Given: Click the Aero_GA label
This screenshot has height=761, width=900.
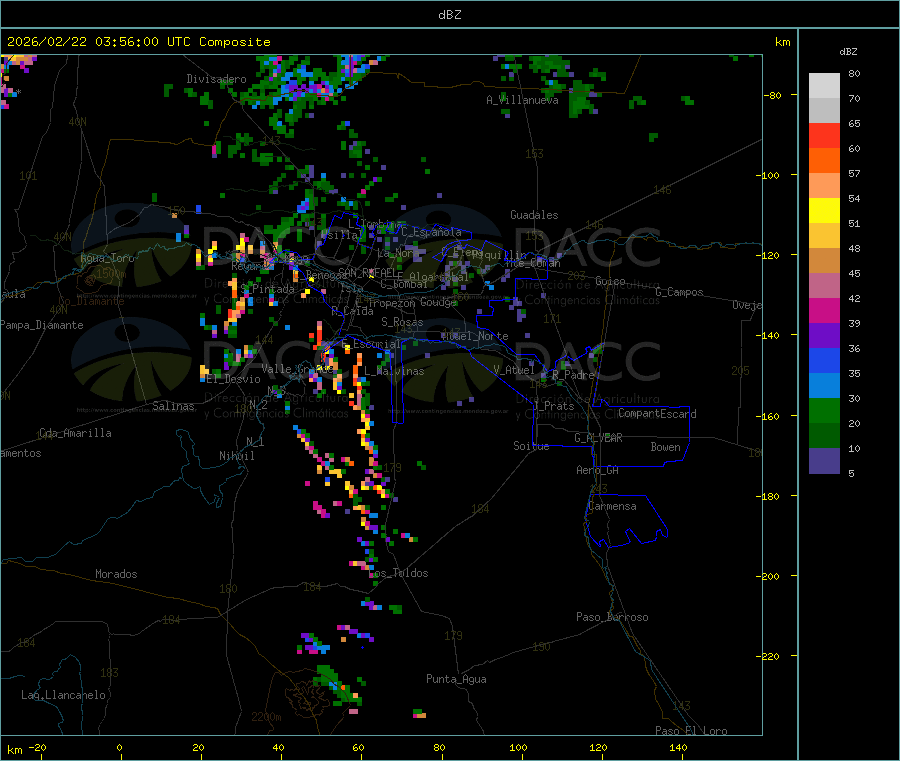Looking at the screenshot, I should click(x=598, y=470).
